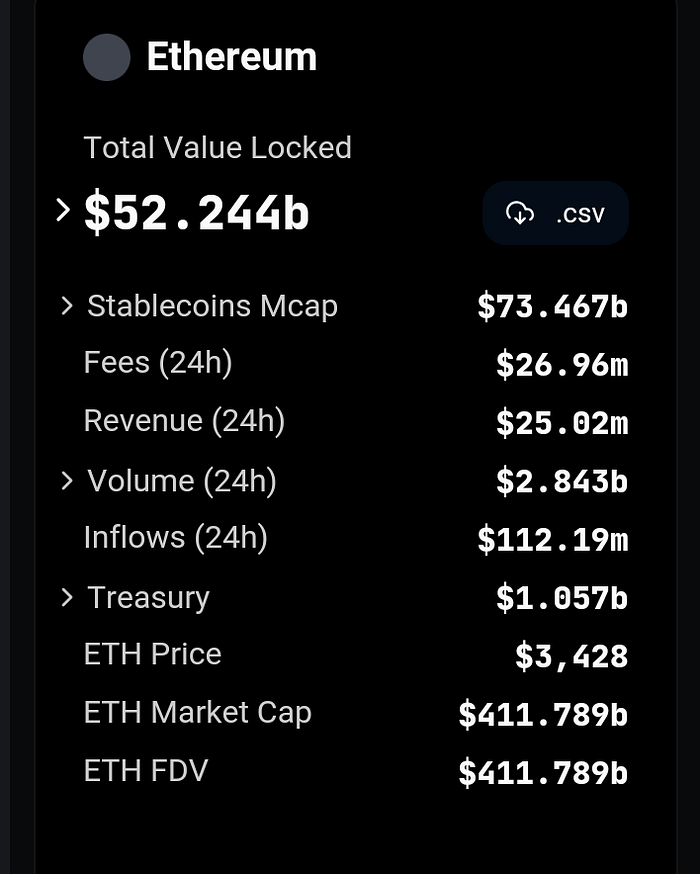Expand the Volume (24h) chevron
Image resolution: width=700 pixels, height=874 pixels.
click(x=67, y=481)
